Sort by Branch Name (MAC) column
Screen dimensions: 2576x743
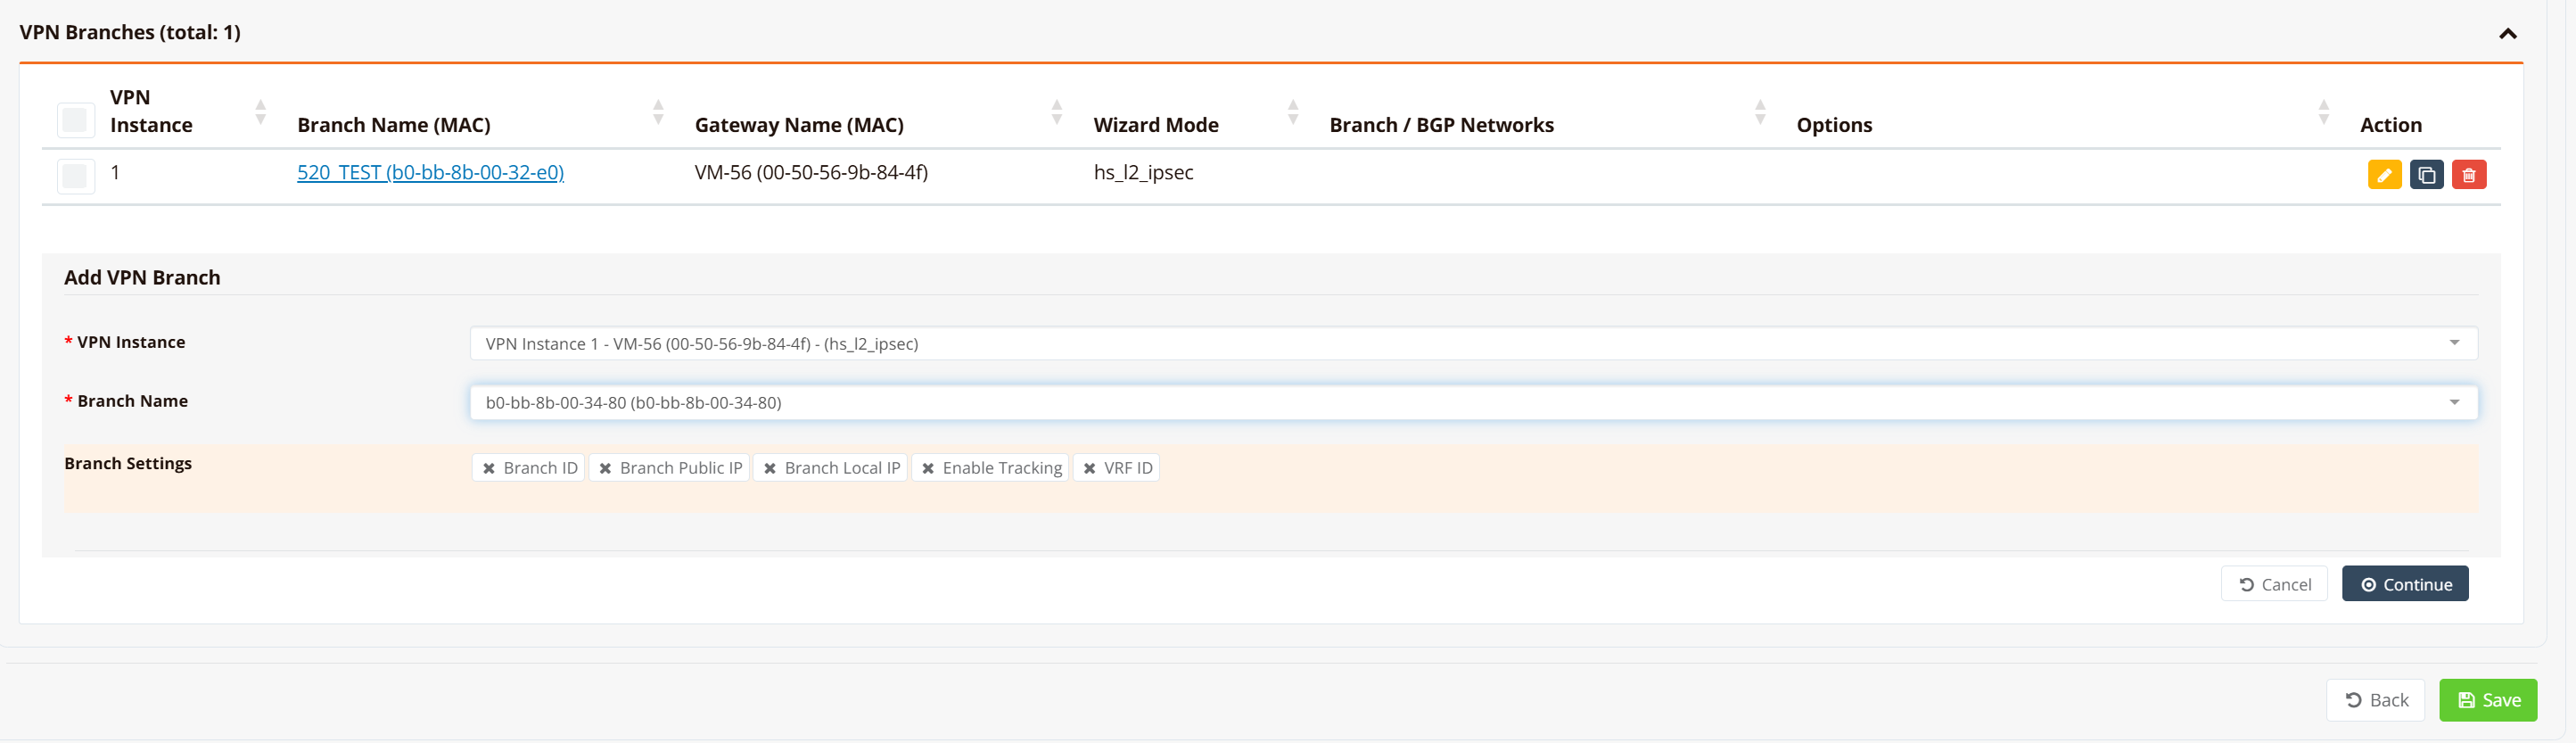point(658,112)
